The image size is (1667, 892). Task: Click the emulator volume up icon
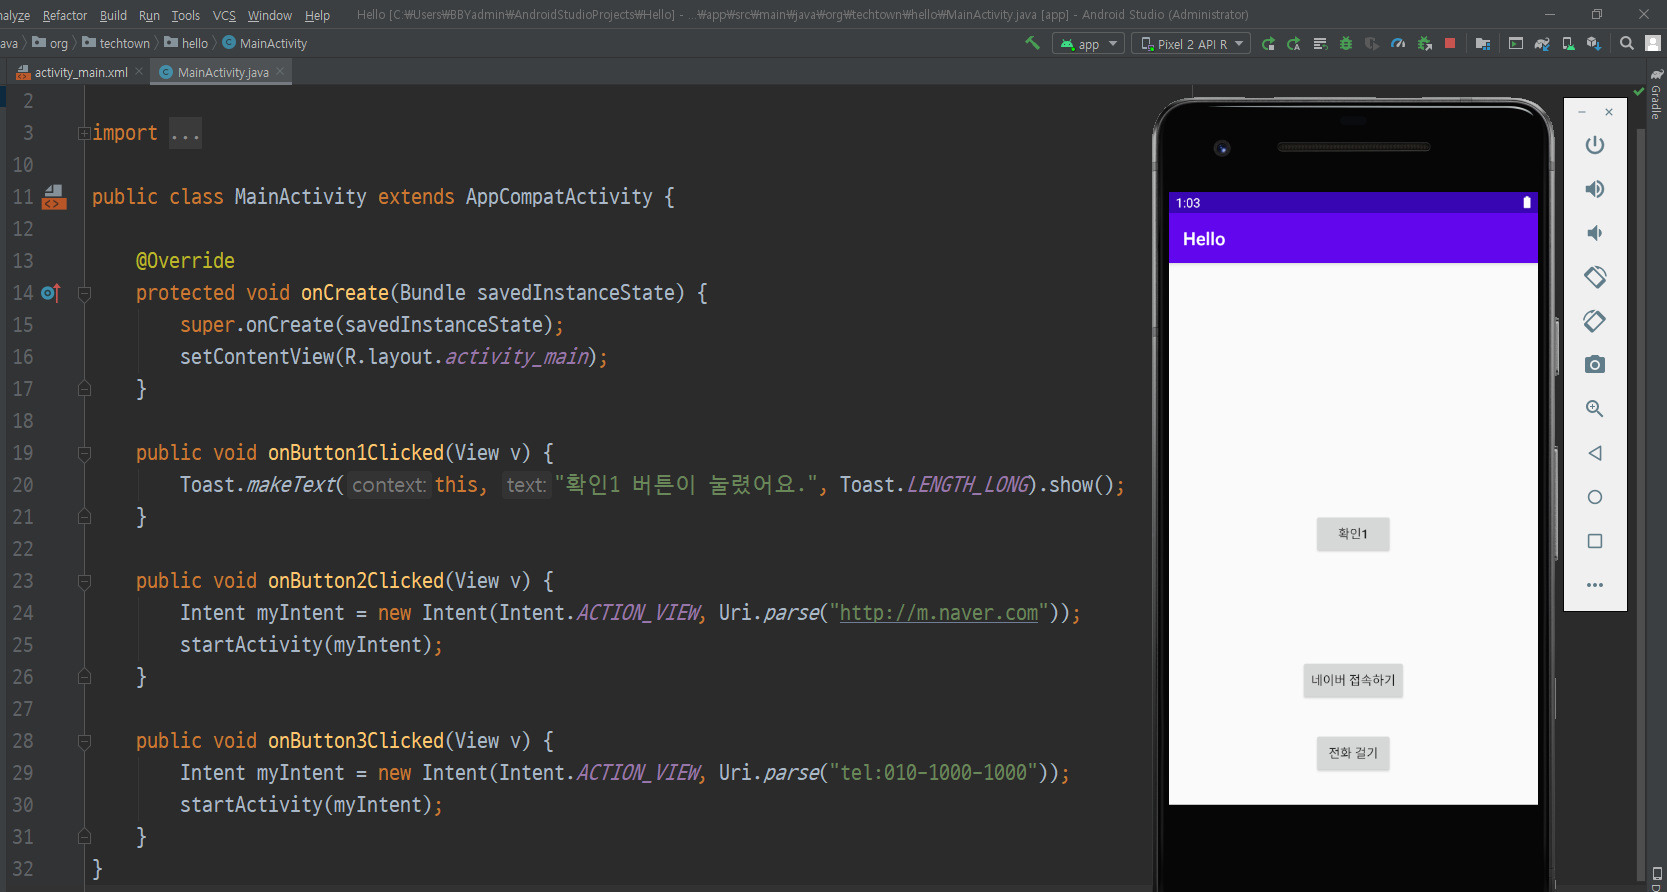click(1595, 189)
